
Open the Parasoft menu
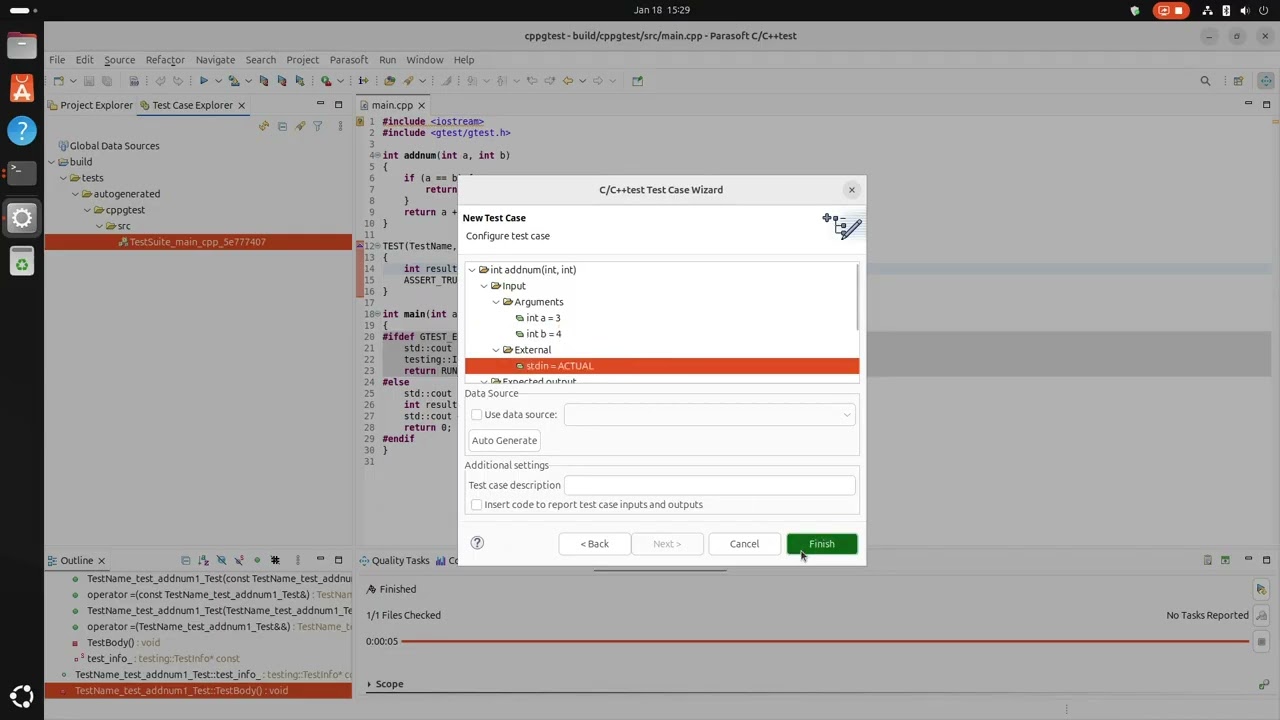[349, 60]
